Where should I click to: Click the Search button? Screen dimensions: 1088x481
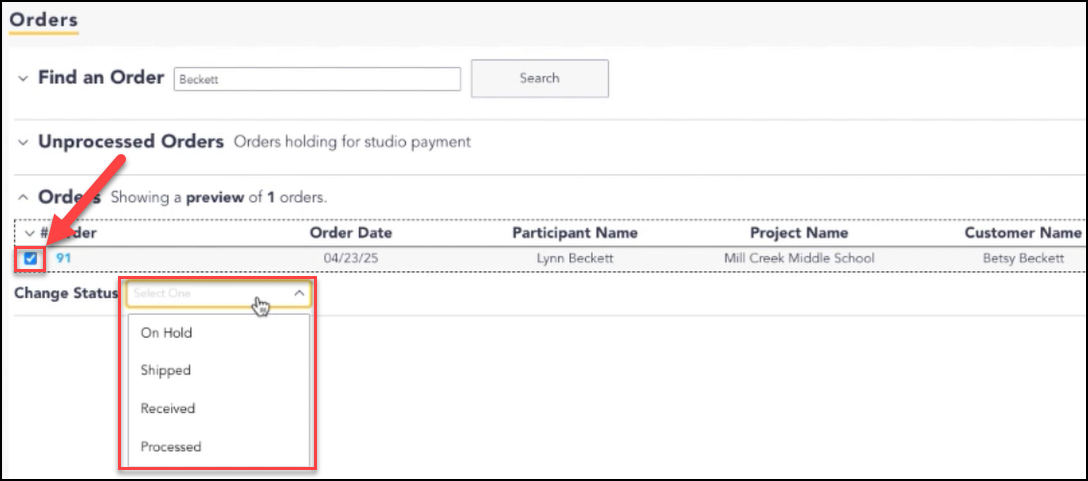point(540,78)
